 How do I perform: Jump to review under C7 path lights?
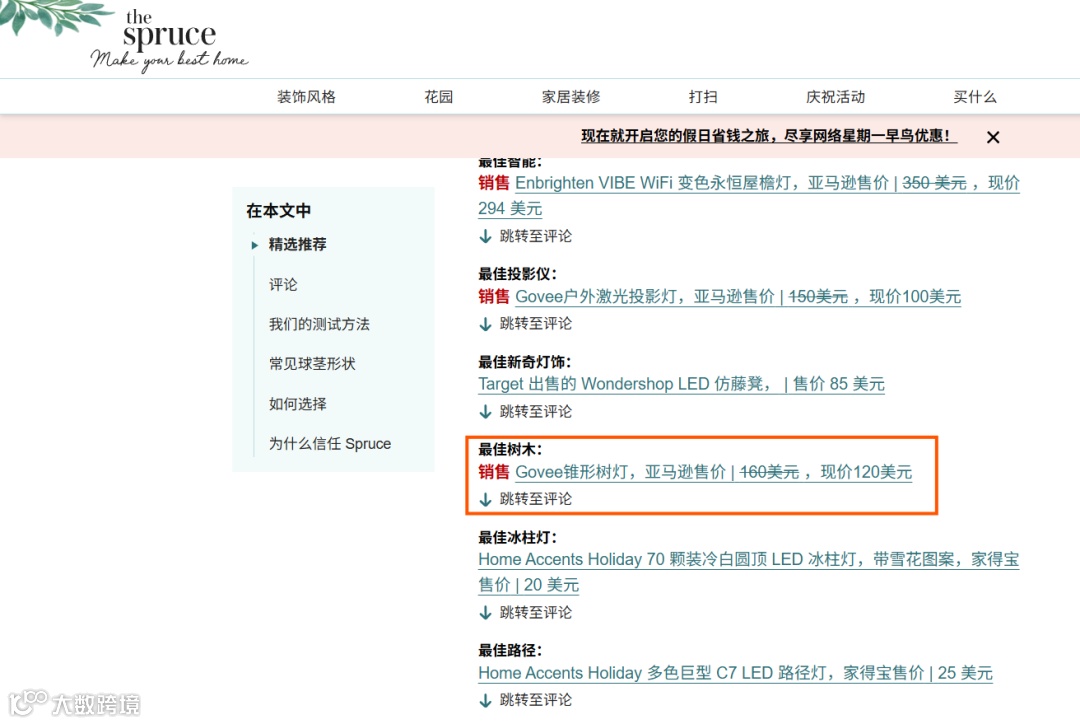click(x=536, y=700)
